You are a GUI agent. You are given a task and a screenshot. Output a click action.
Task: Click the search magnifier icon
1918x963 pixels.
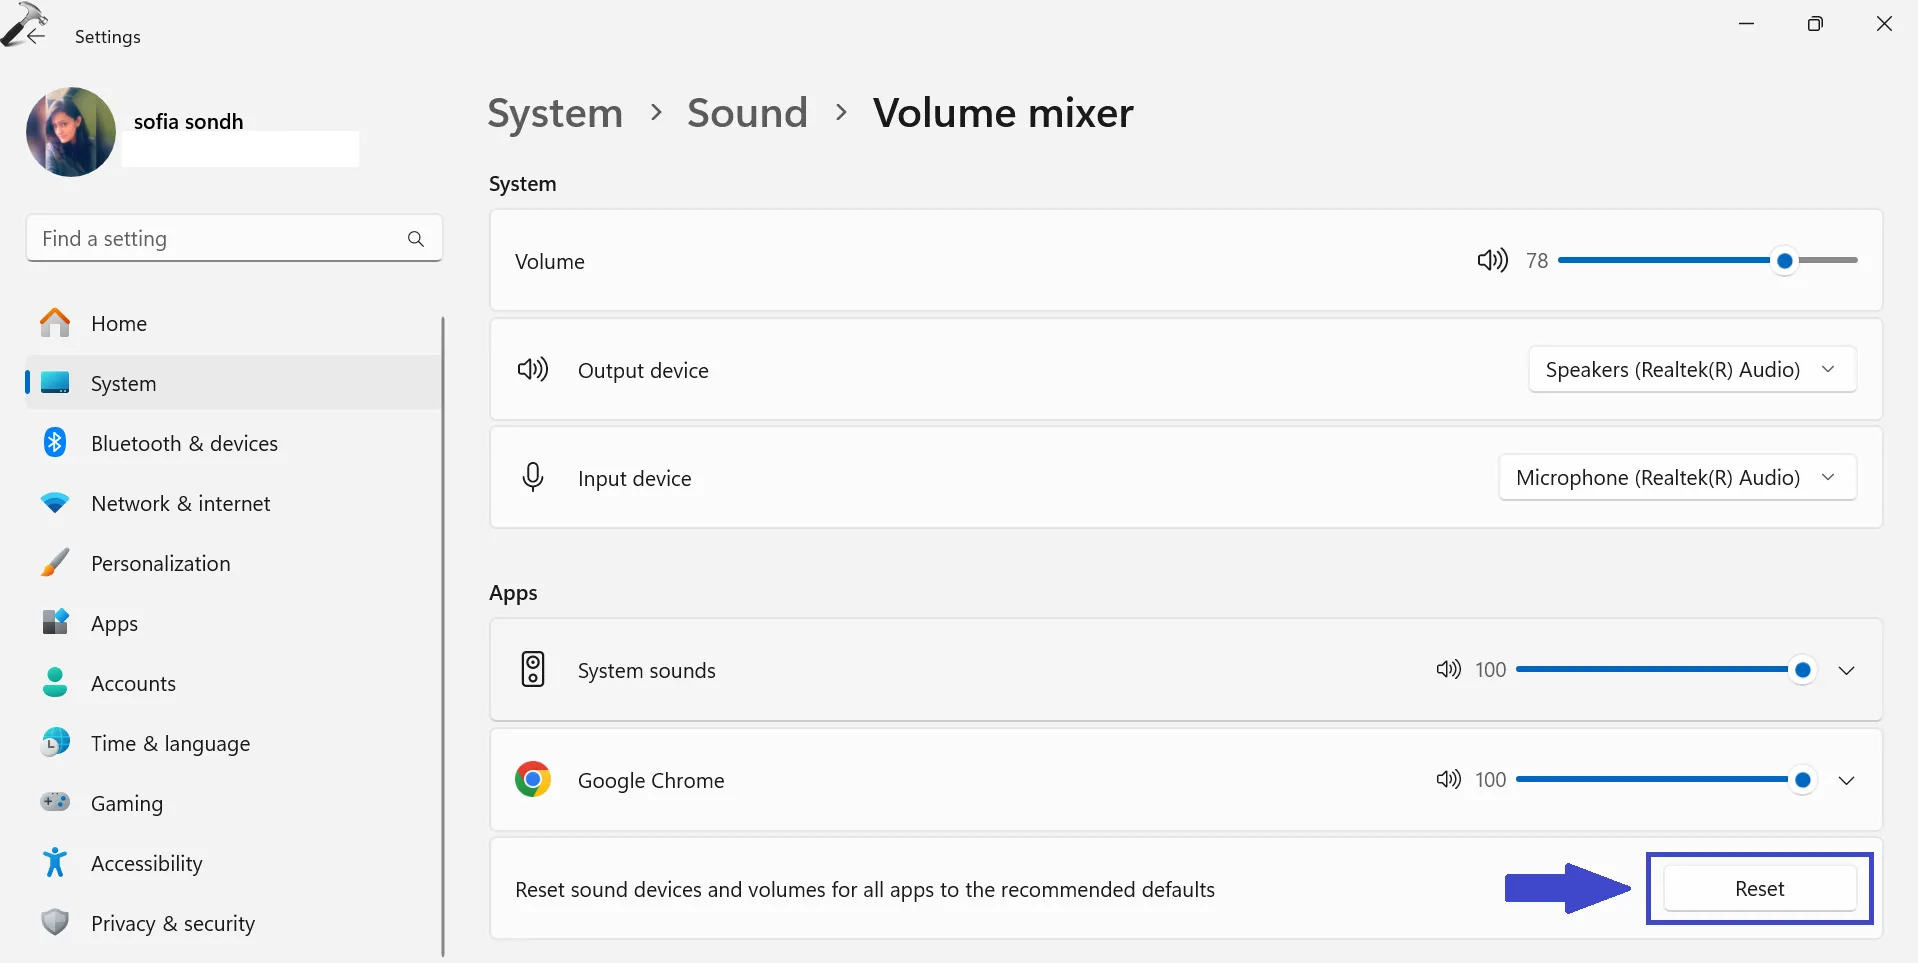point(416,239)
